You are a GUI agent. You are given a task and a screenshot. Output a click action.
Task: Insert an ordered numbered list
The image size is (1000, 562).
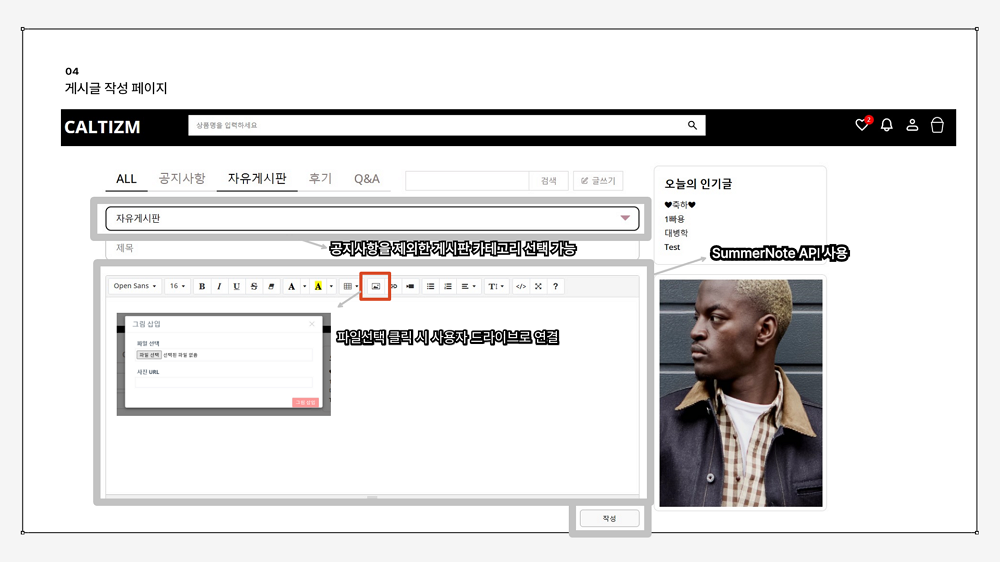tap(448, 286)
